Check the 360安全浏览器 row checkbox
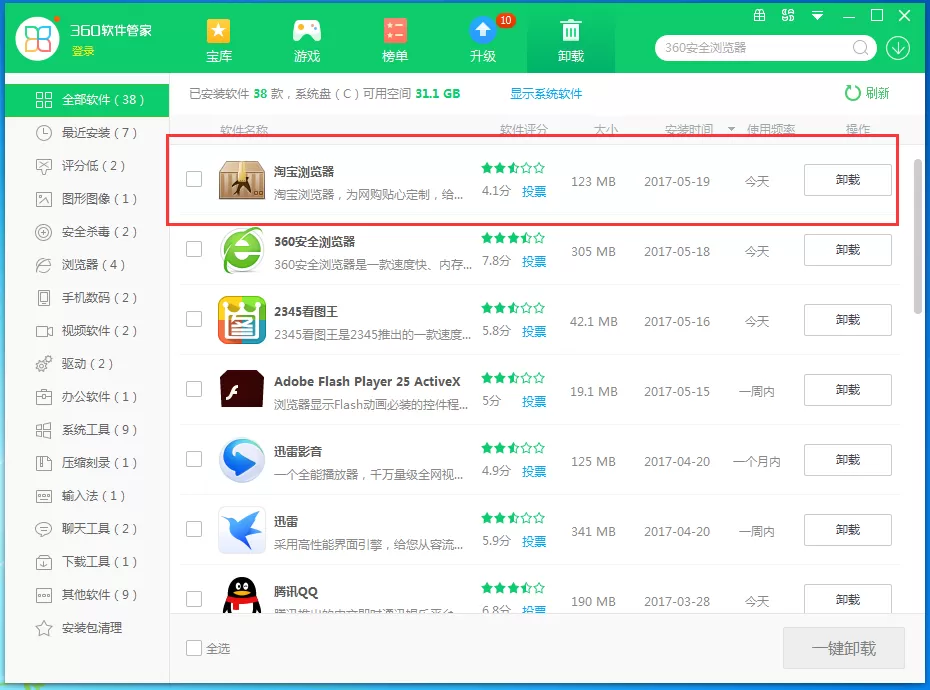Viewport: 930px width, 690px height. (x=194, y=249)
